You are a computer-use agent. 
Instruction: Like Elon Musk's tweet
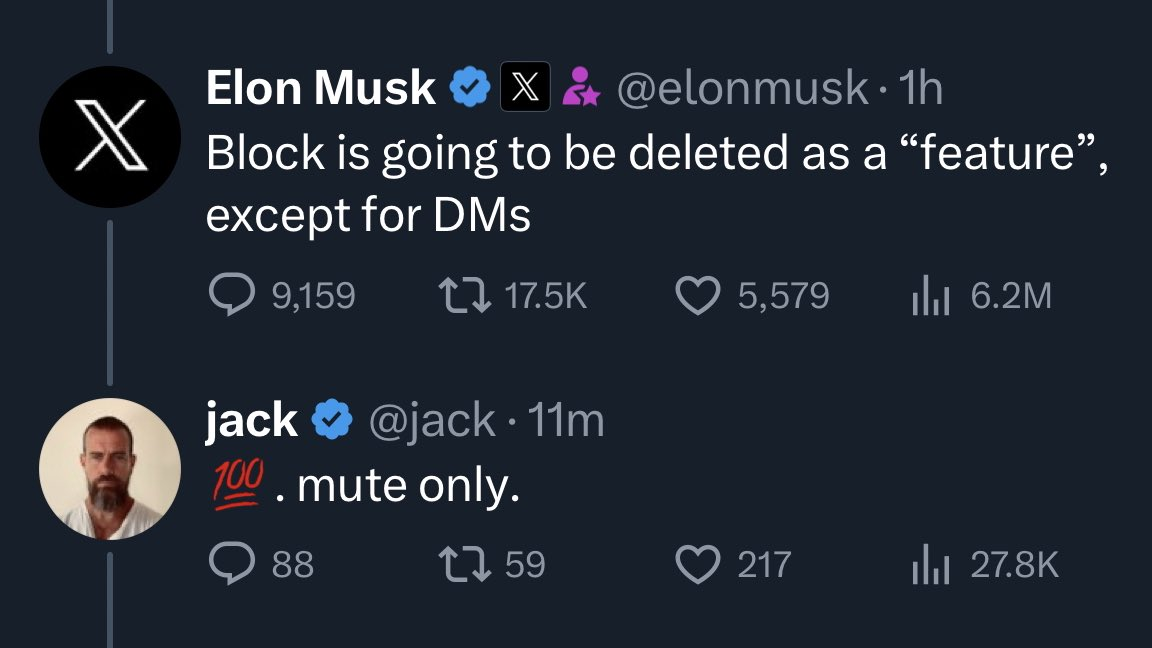click(x=700, y=292)
